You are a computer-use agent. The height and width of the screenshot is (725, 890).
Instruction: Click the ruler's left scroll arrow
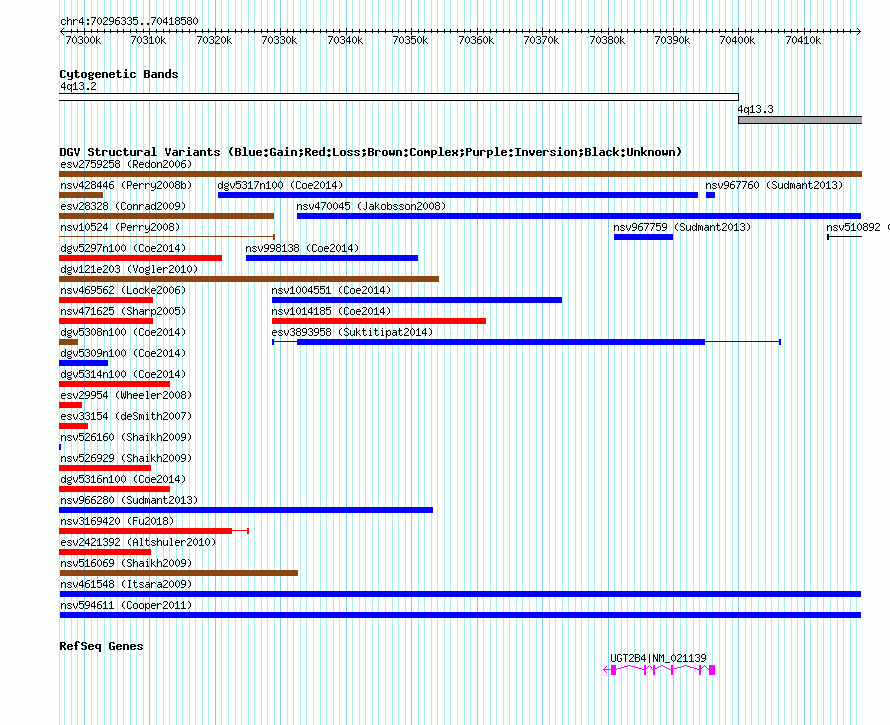(x=62, y=31)
